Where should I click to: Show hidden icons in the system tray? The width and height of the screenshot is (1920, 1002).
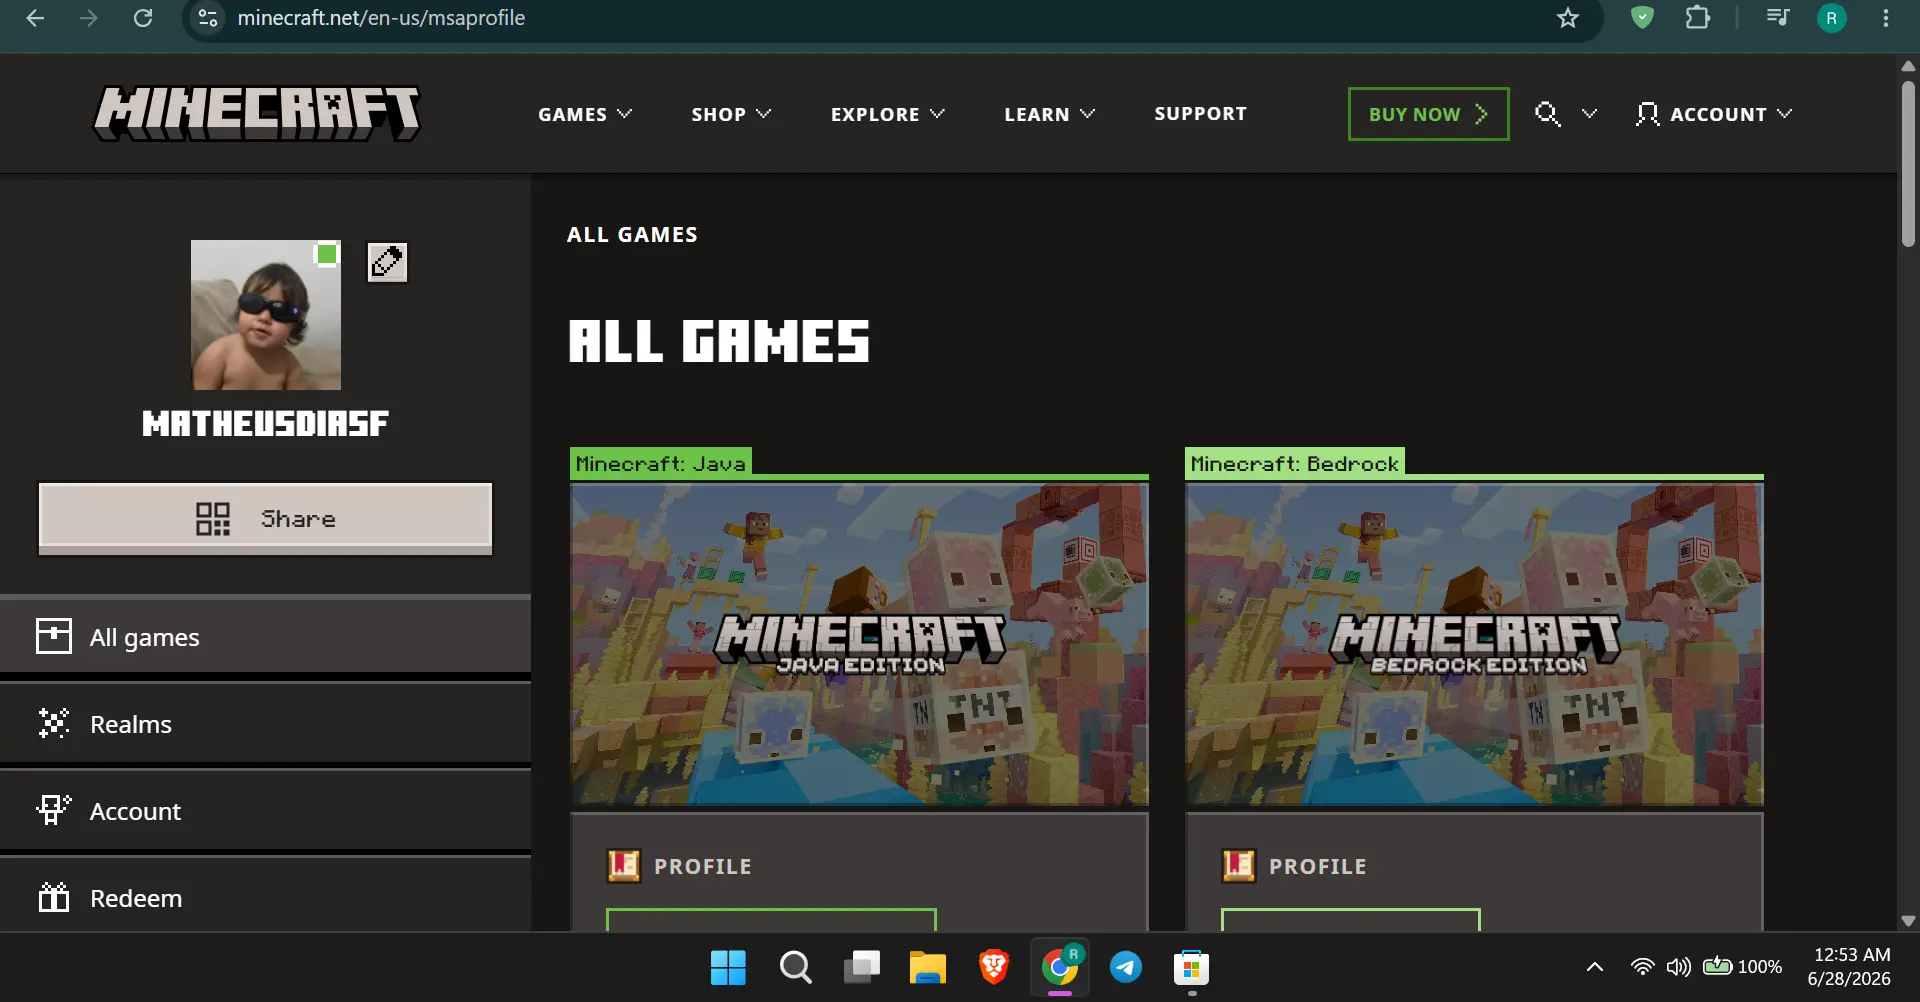pos(1595,967)
